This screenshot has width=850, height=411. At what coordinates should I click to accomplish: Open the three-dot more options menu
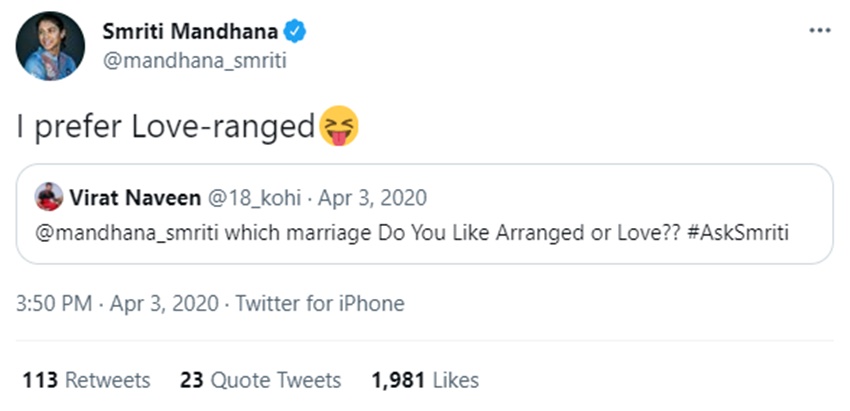819,30
